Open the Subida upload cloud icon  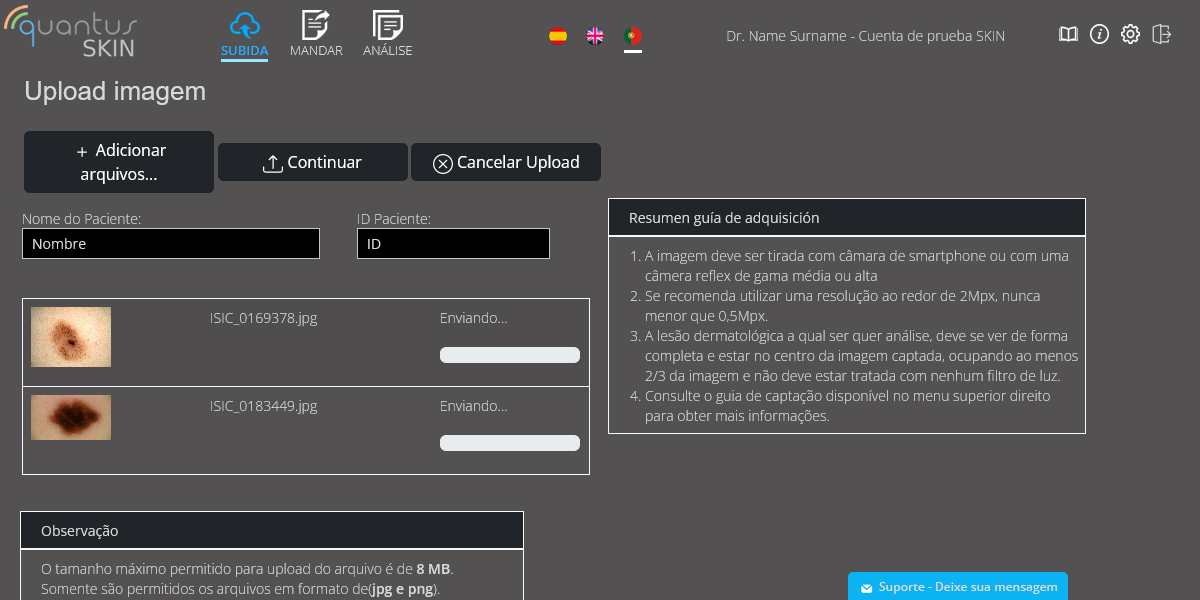pyautogui.click(x=244, y=26)
